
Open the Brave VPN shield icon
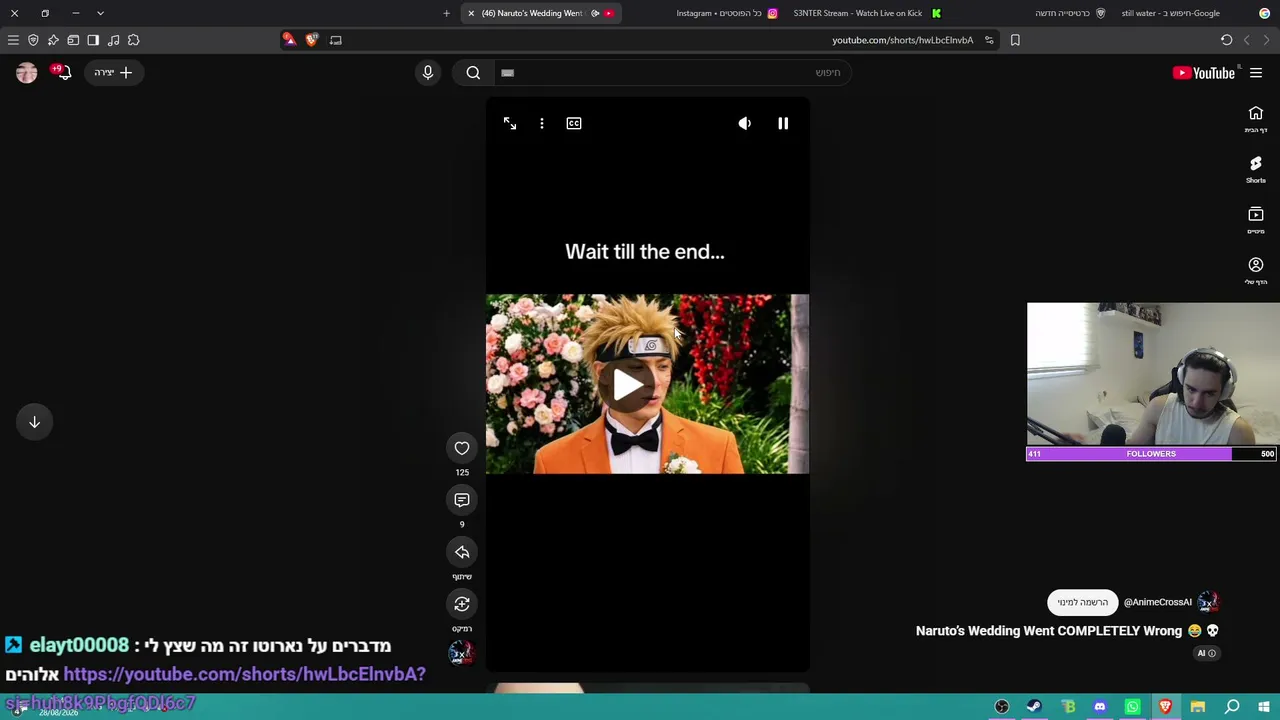click(33, 40)
